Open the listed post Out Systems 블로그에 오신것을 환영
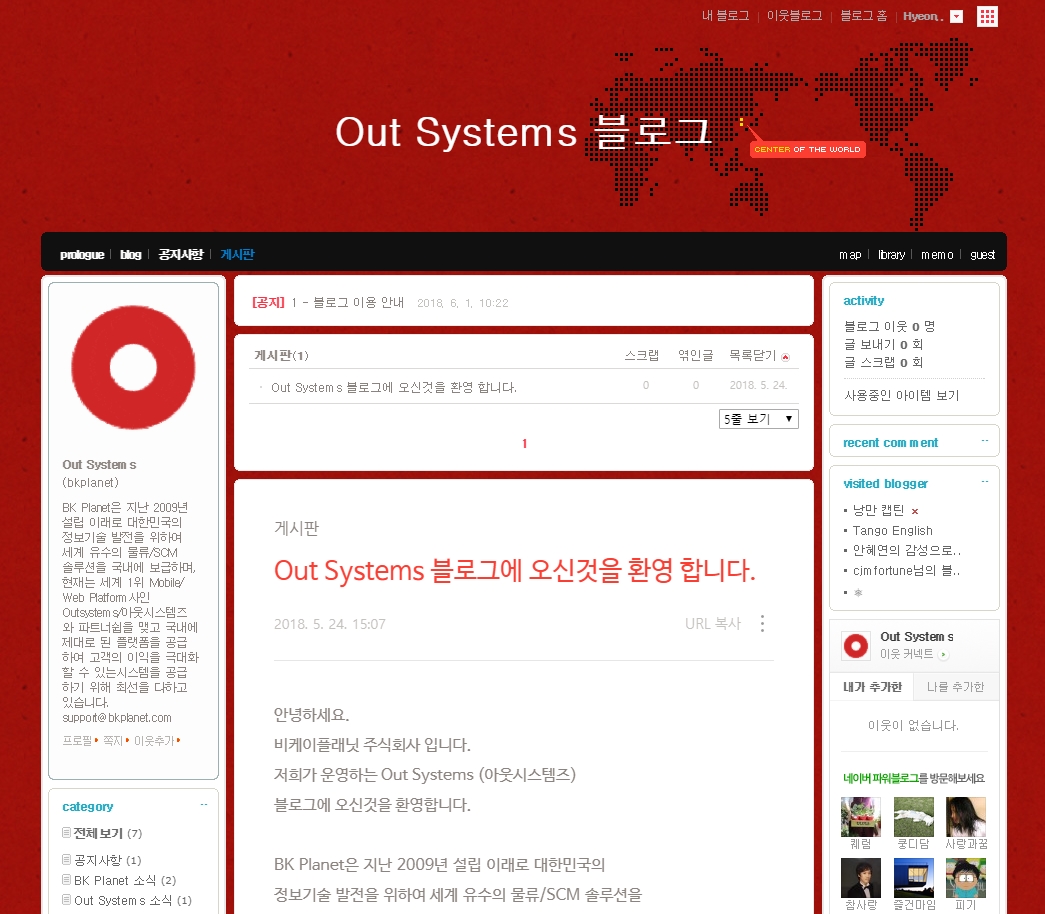Screen dimensions: 1045x914 394,387
